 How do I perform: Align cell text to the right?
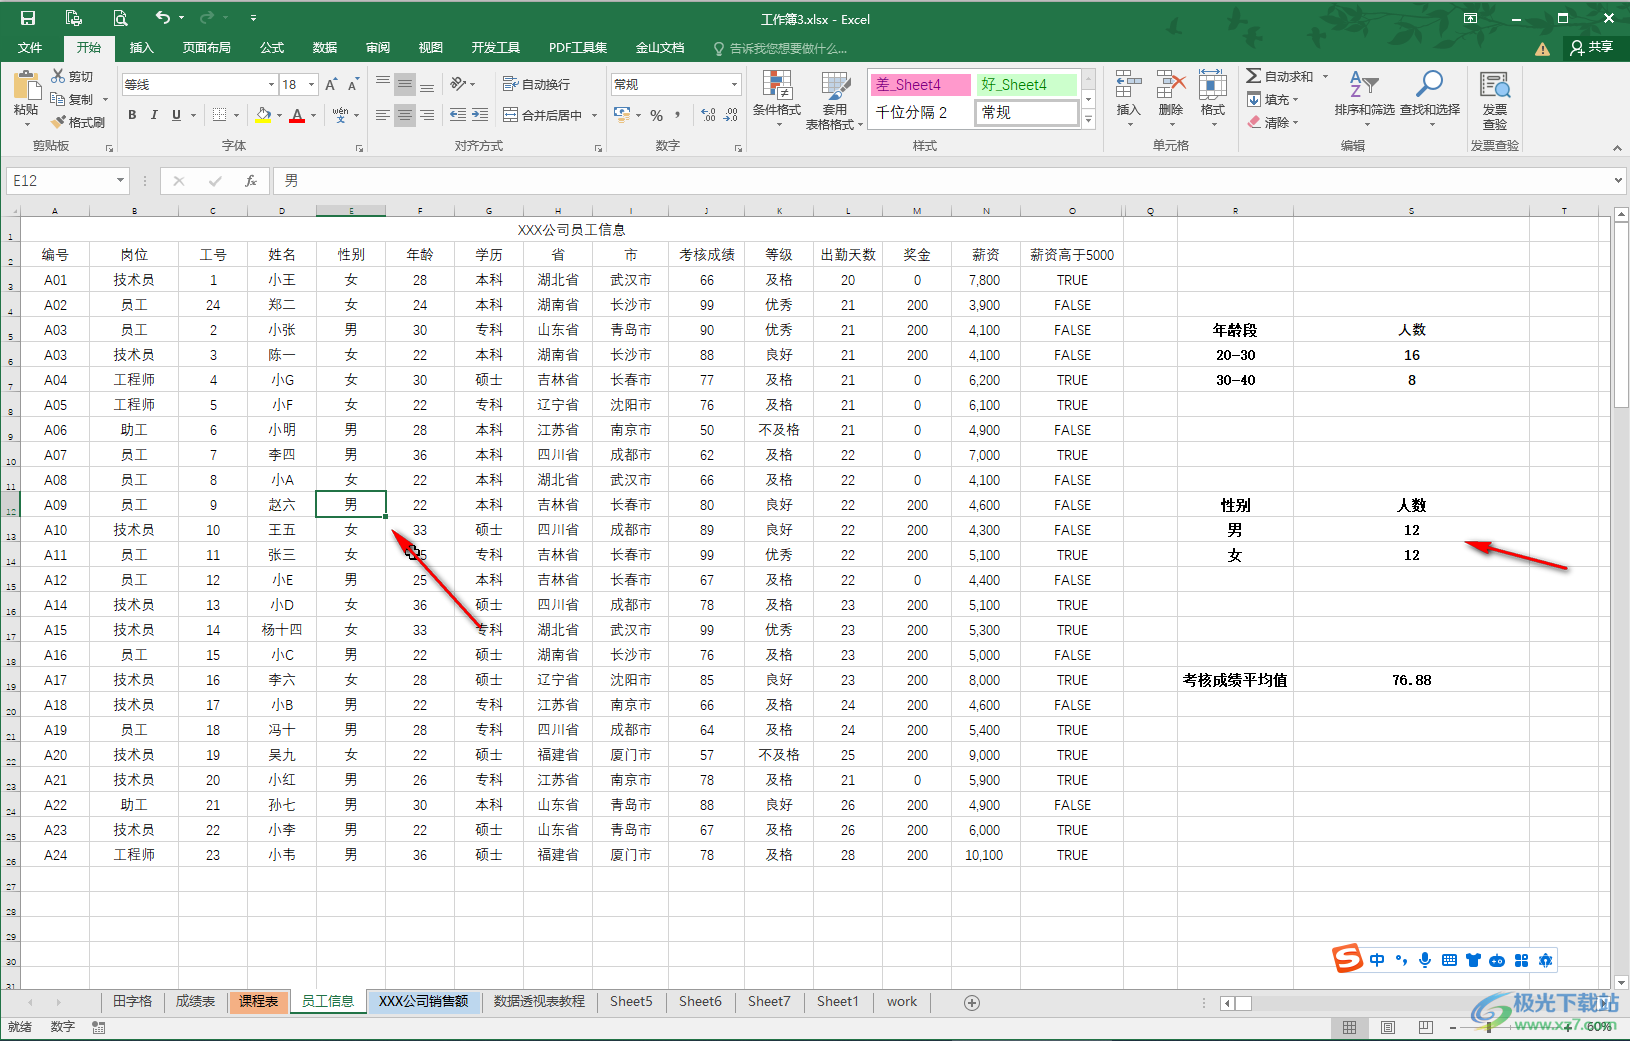click(427, 115)
